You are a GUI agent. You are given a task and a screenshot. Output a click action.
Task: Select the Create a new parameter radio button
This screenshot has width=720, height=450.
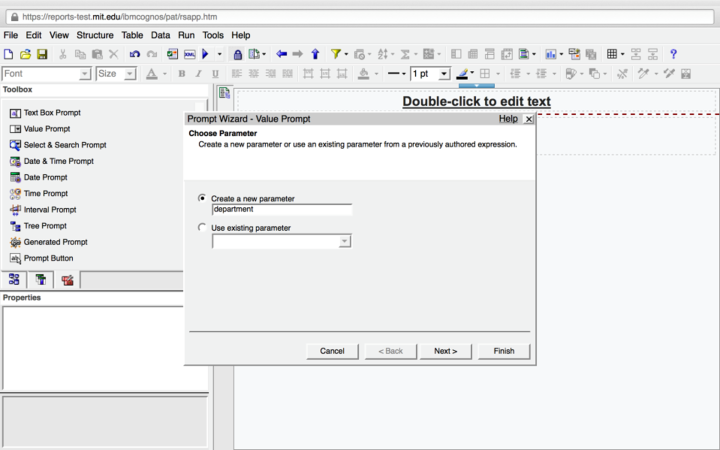tap(203, 198)
